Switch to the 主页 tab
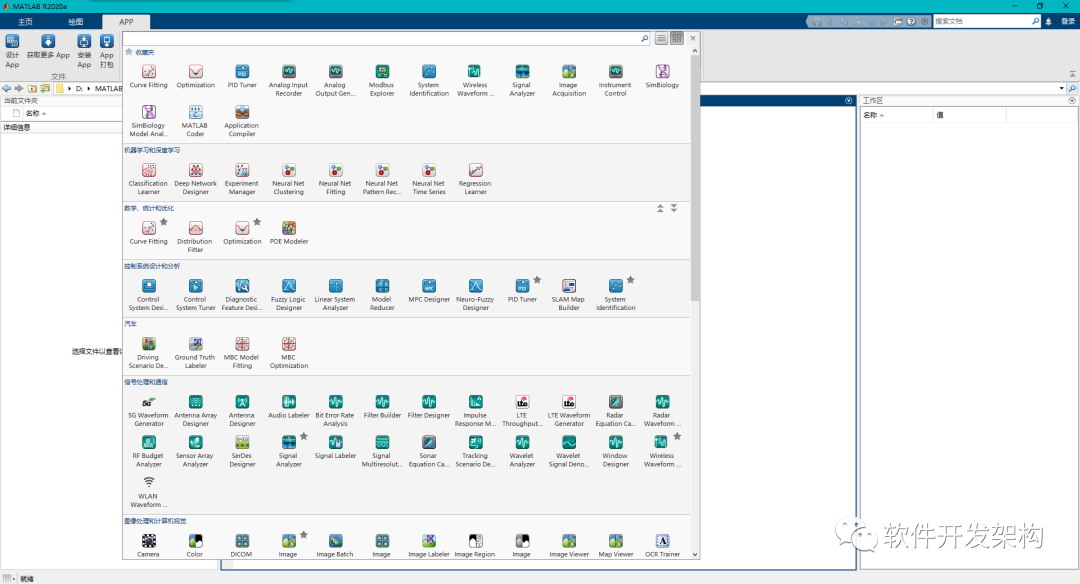This screenshot has height=584, width=1080. pos(25,22)
